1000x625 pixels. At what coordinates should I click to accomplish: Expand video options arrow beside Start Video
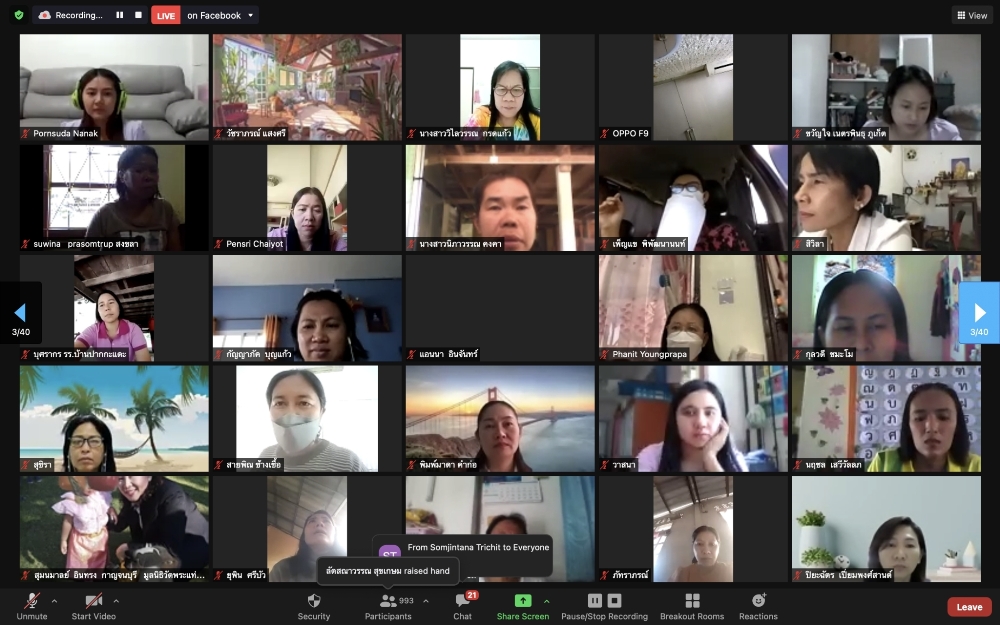point(116,601)
